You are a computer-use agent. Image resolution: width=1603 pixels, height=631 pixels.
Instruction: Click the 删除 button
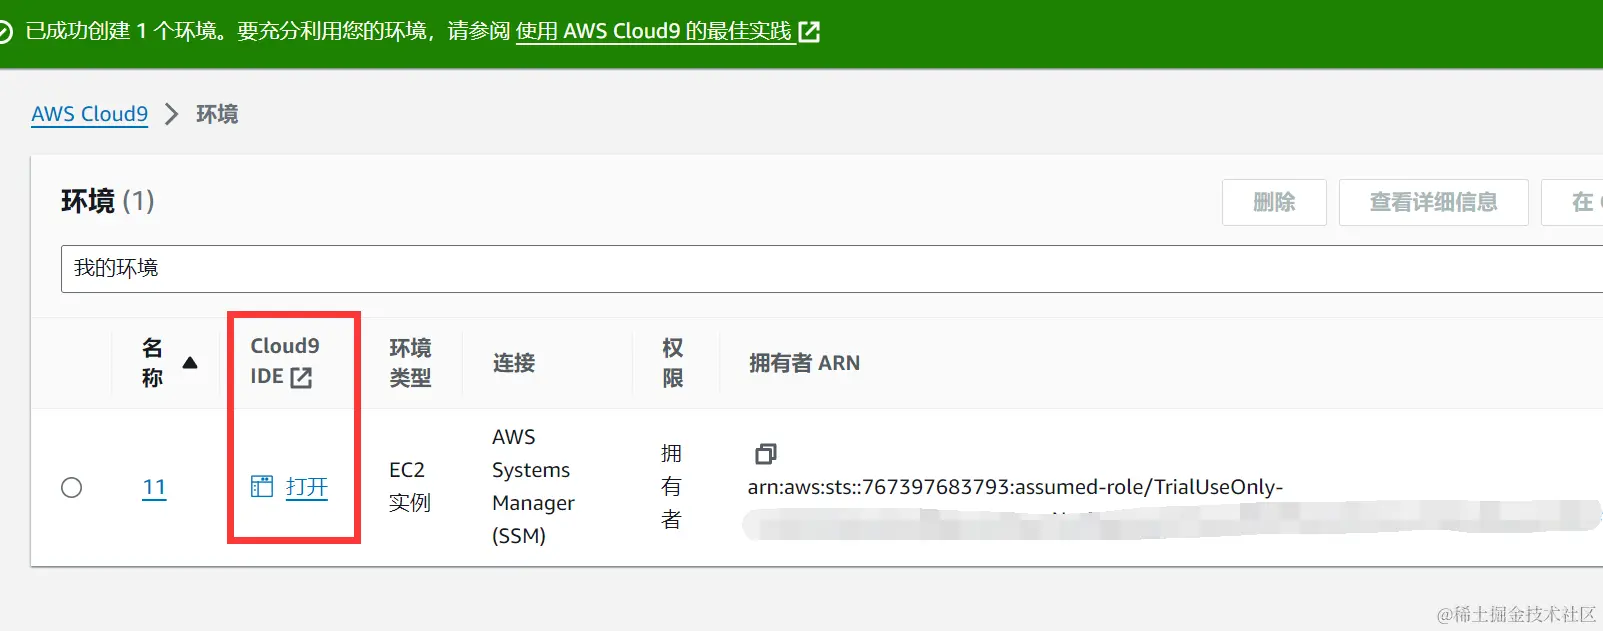coord(1274,202)
